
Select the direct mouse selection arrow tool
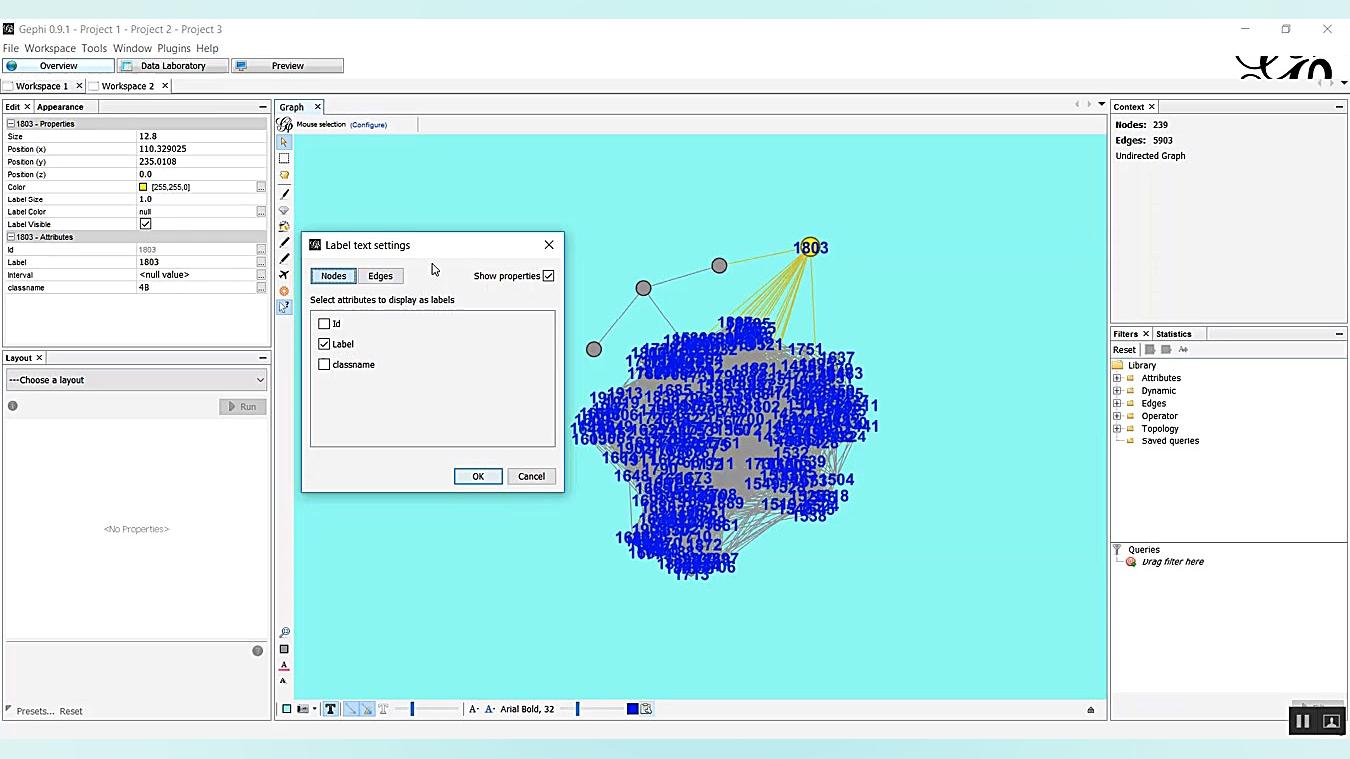pos(284,142)
